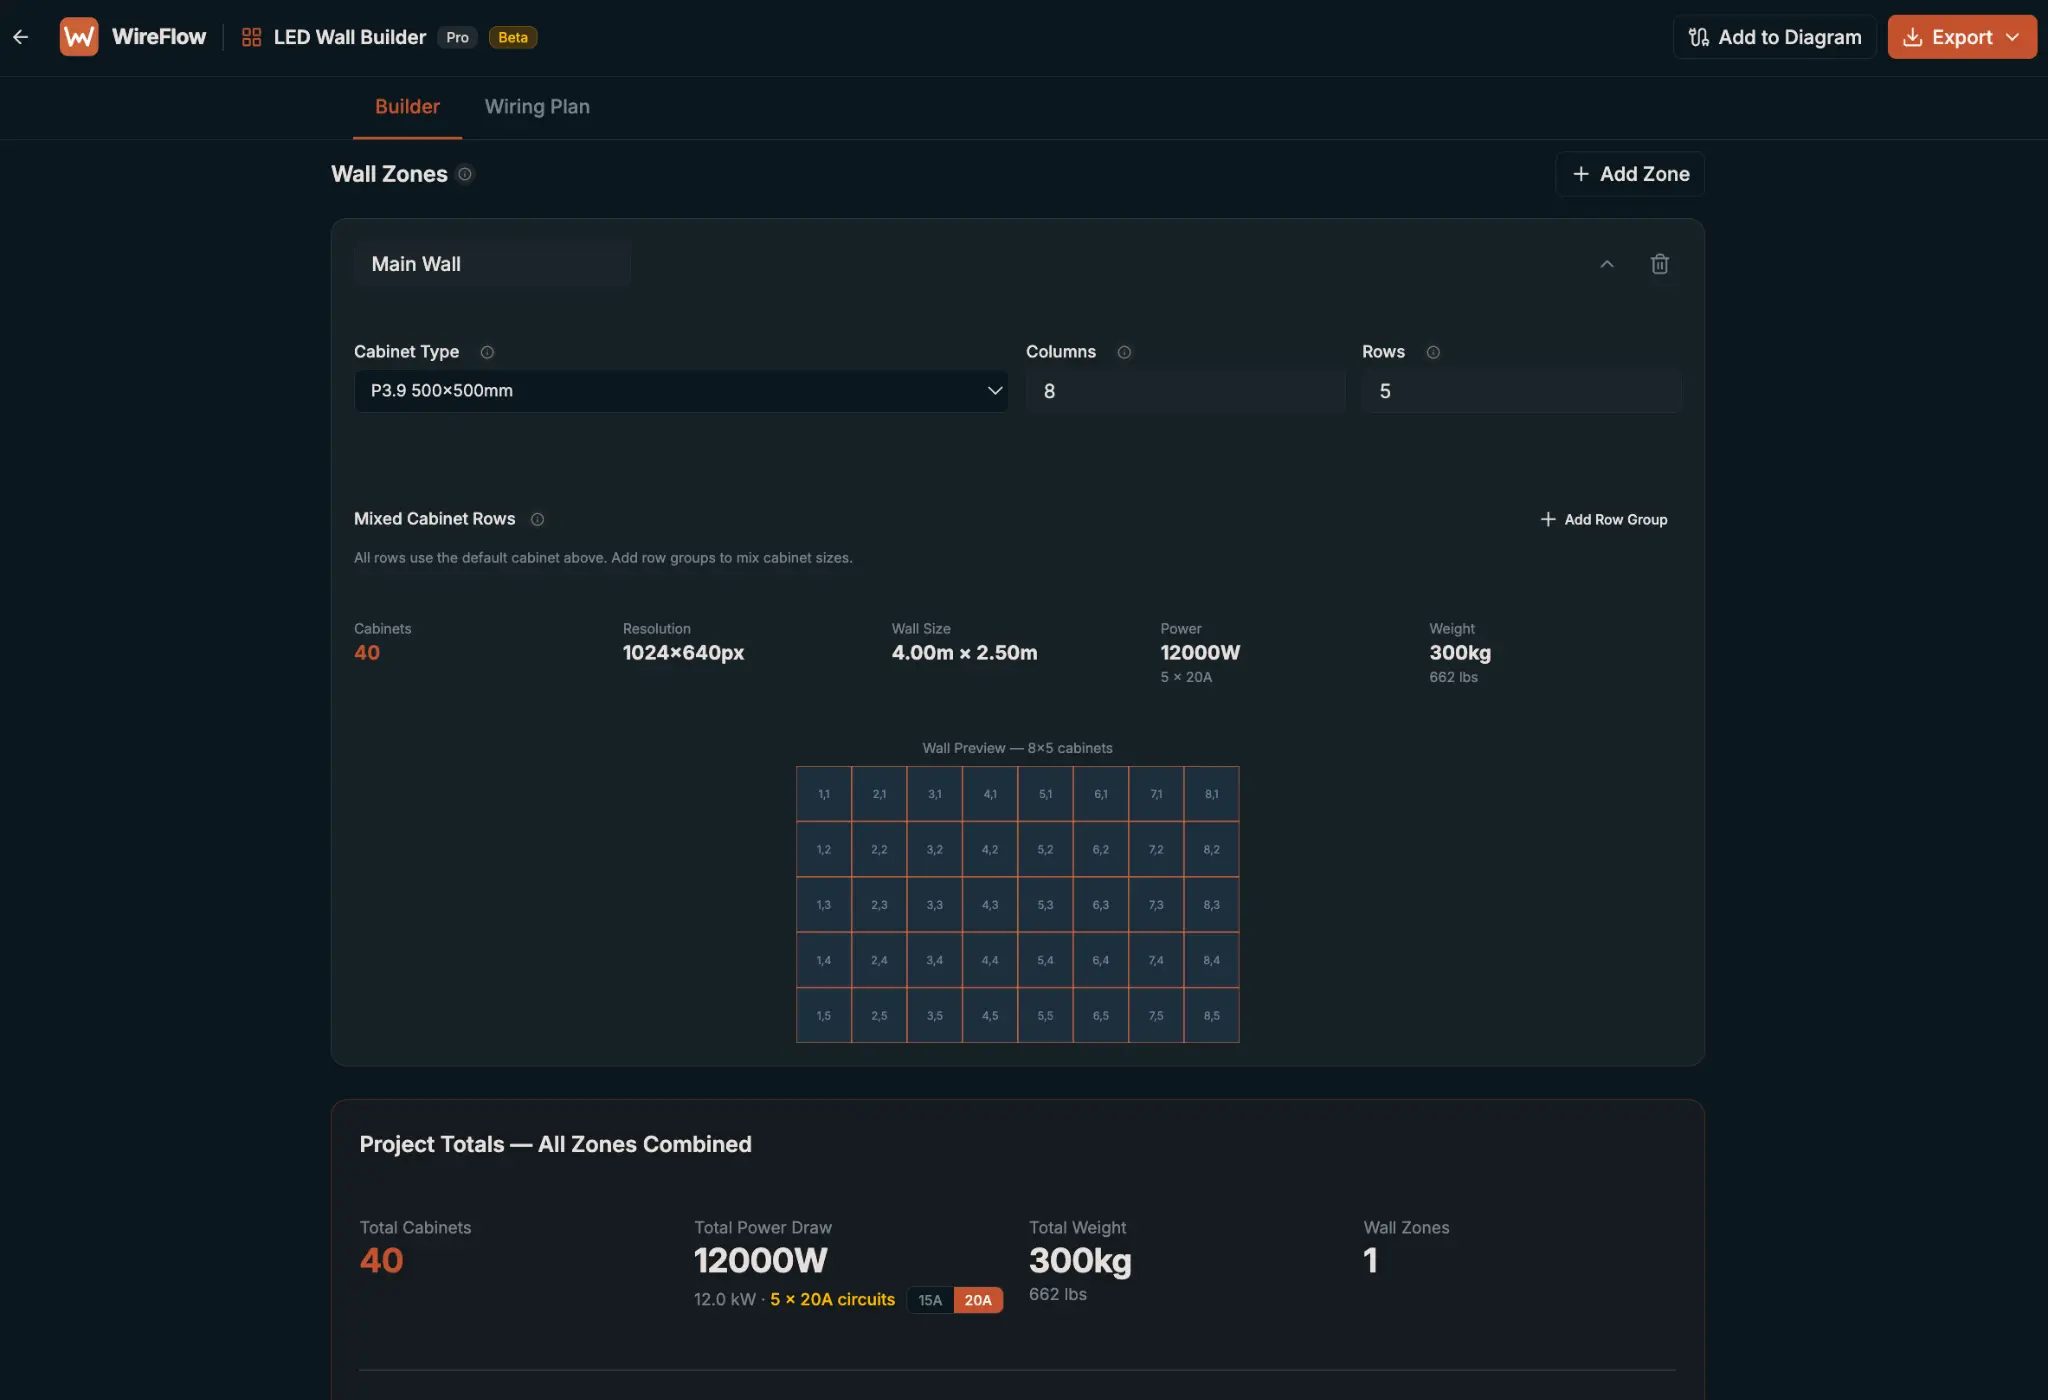The width and height of the screenshot is (2048, 1400).
Task: Open the Wall Zones info icon
Action: [x=465, y=174]
